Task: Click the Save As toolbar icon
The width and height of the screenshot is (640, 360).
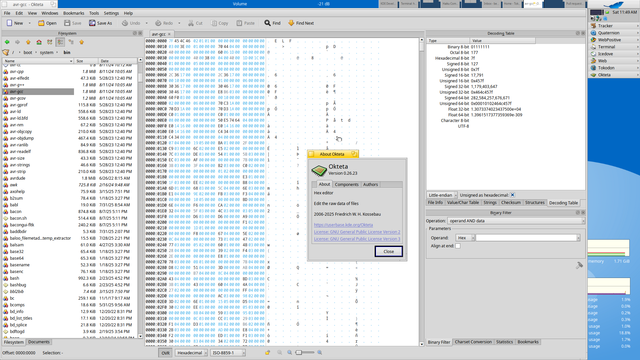Action: [x=92, y=23]
